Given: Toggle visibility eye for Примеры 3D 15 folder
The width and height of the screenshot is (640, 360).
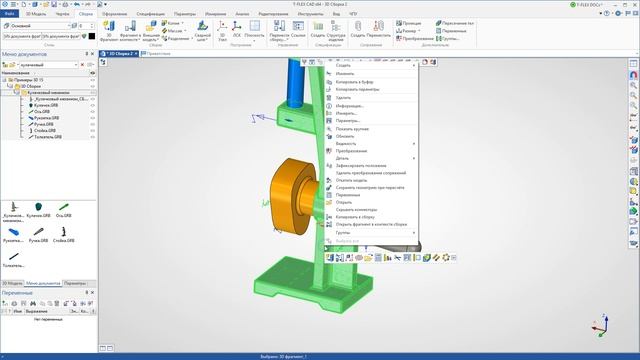Looking at the screenshot, I should coord(93,80).
